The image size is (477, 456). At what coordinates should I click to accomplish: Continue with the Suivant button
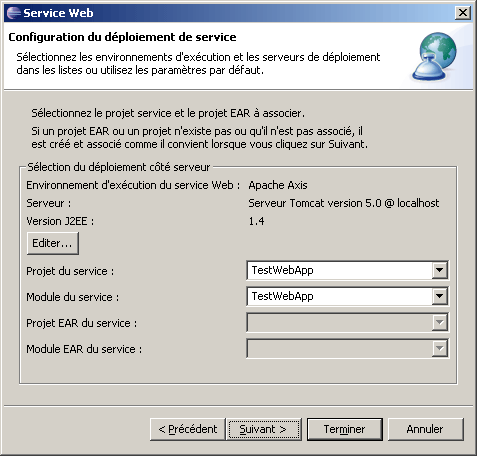264,429
